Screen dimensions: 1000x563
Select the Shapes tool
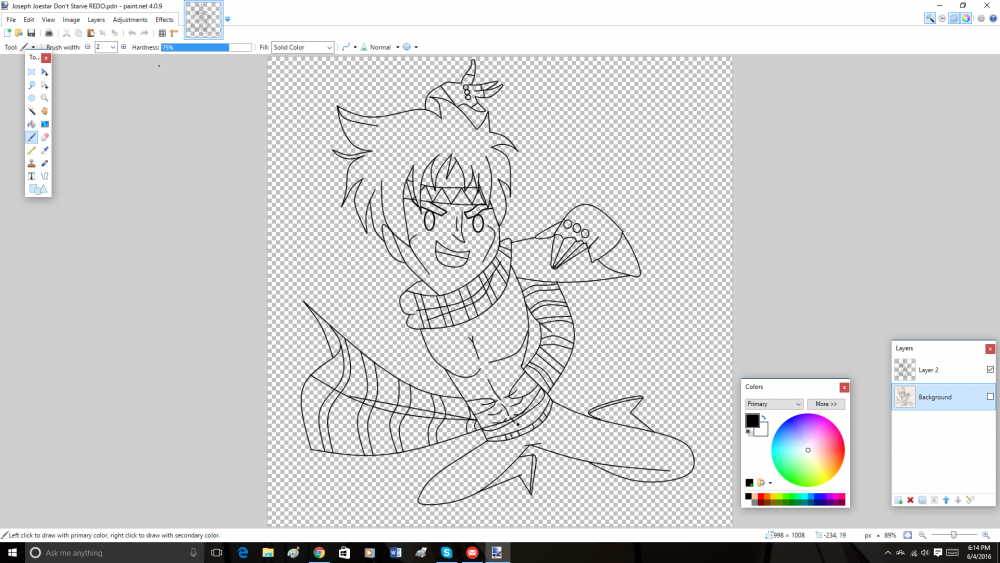(38, 189)
